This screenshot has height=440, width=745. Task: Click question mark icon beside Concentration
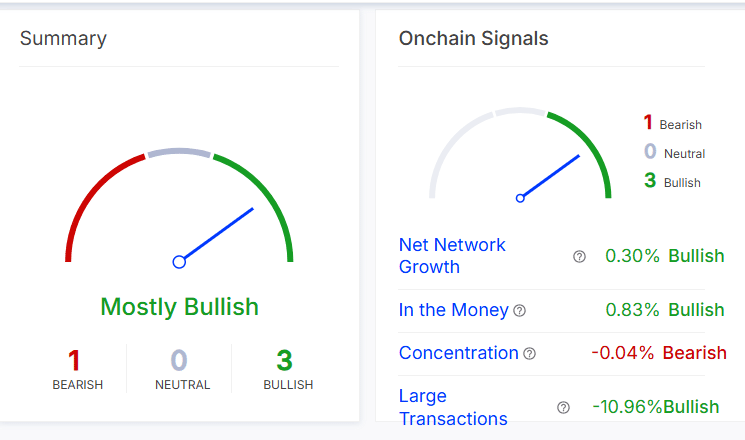tap(529, 353)
